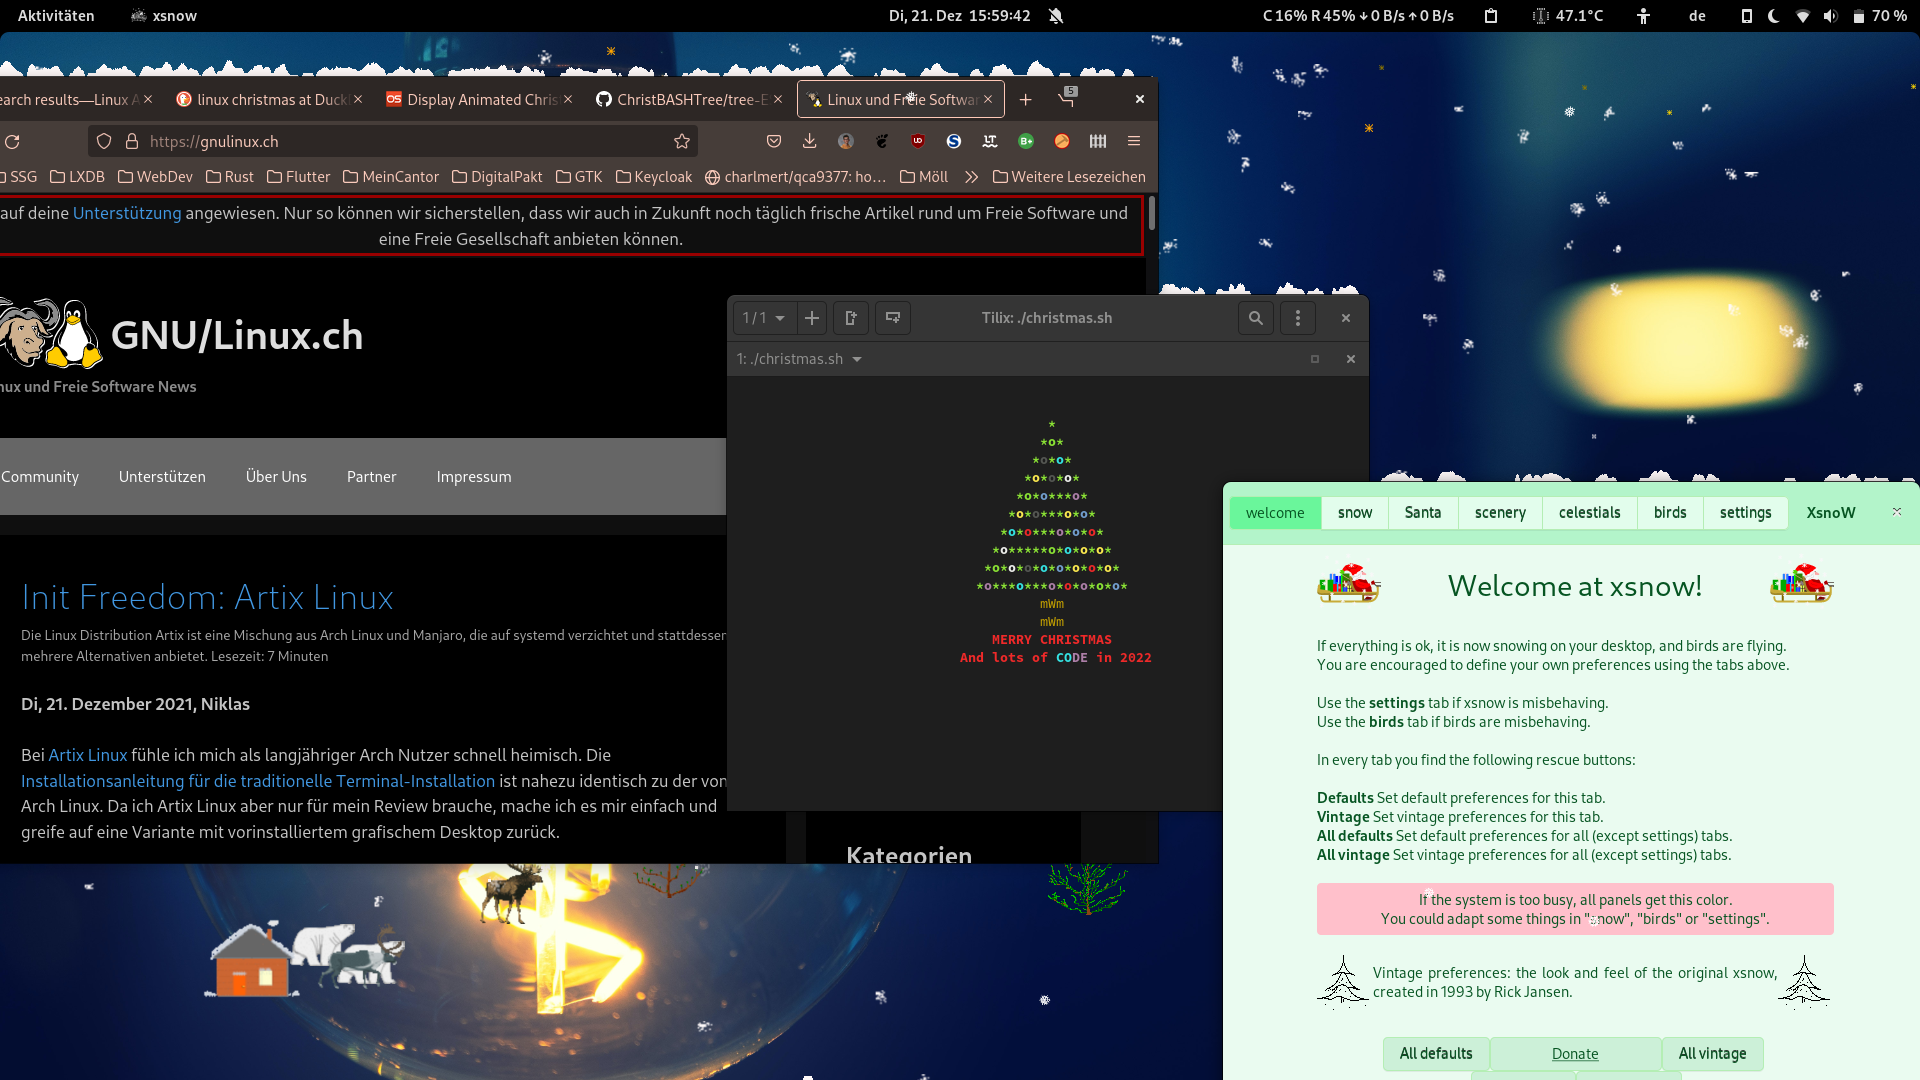Open the GNOME Shell integration extension
This screenshot has width=1920, height=1080.
[x=882, y=142]
